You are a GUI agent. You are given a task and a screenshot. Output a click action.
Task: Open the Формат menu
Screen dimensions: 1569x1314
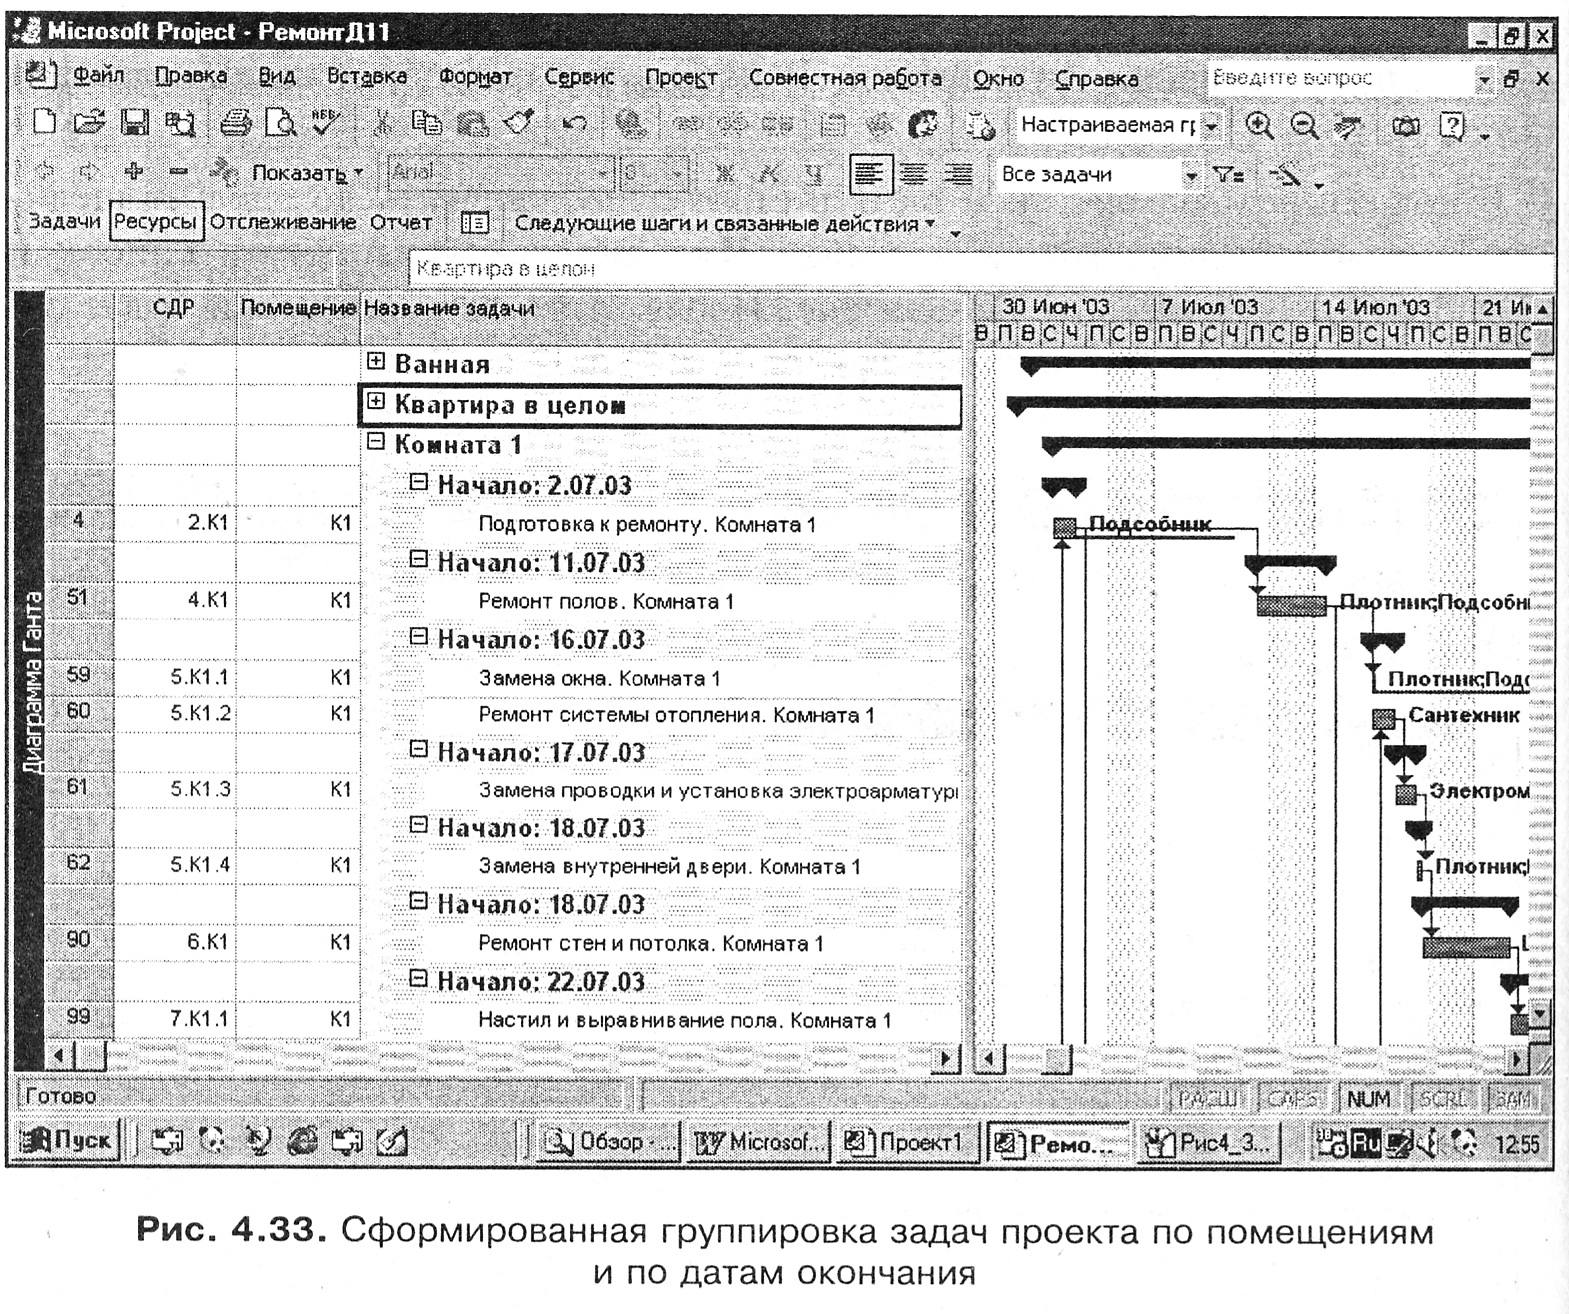(x=475, y=76)
